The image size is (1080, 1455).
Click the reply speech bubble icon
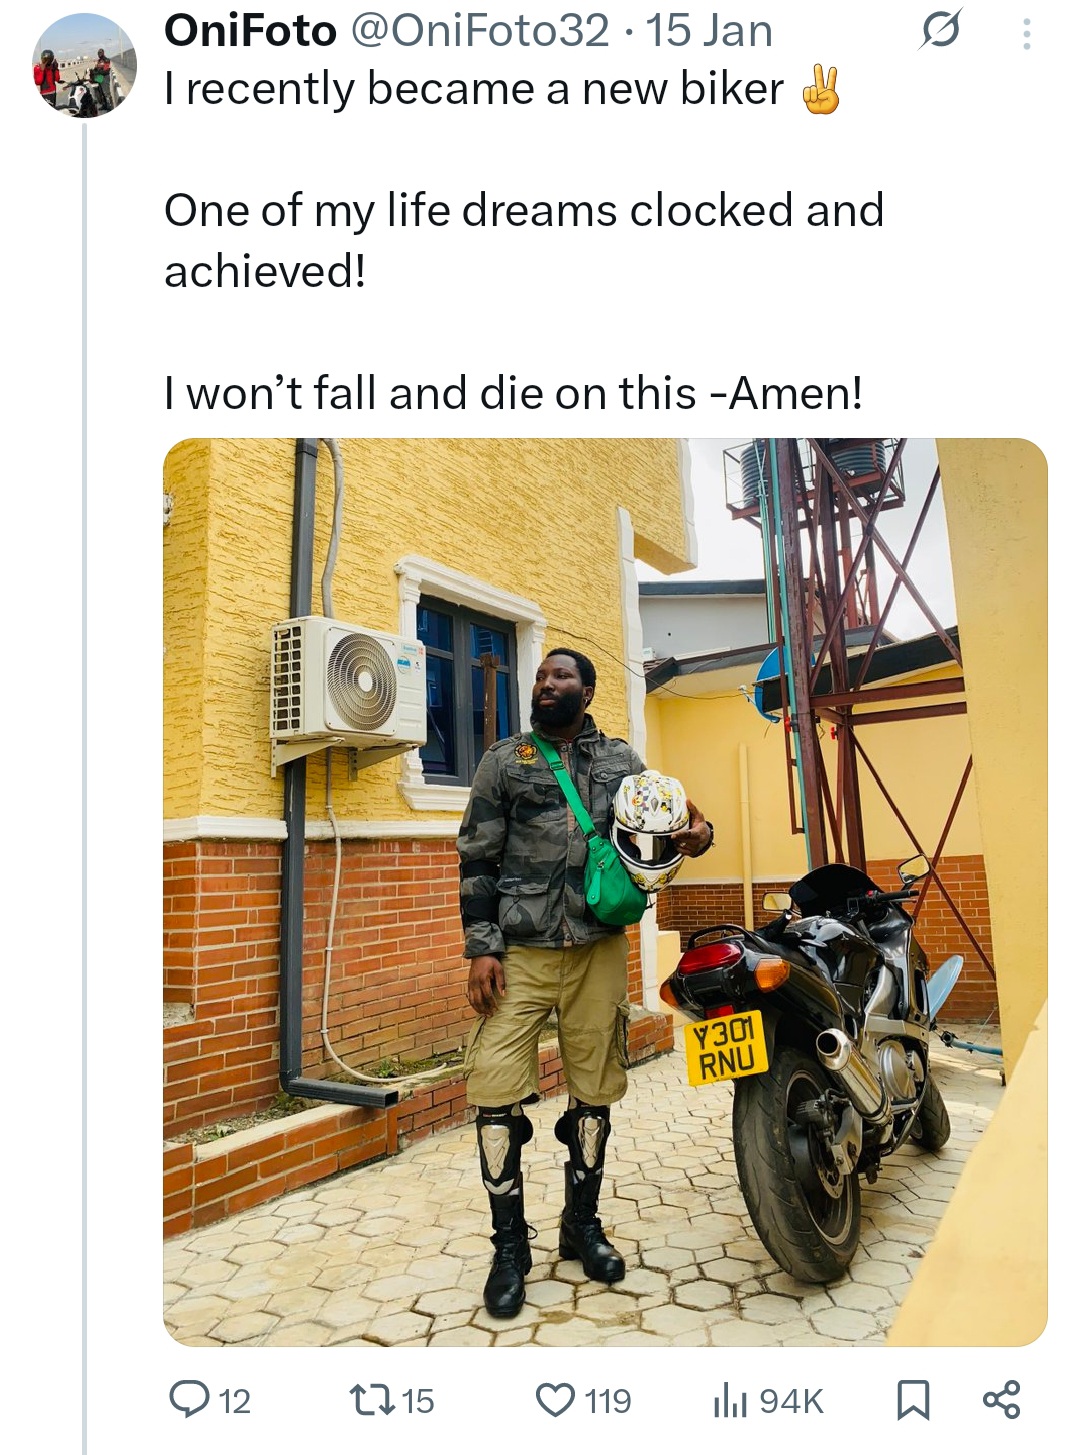coord(193,1400)
